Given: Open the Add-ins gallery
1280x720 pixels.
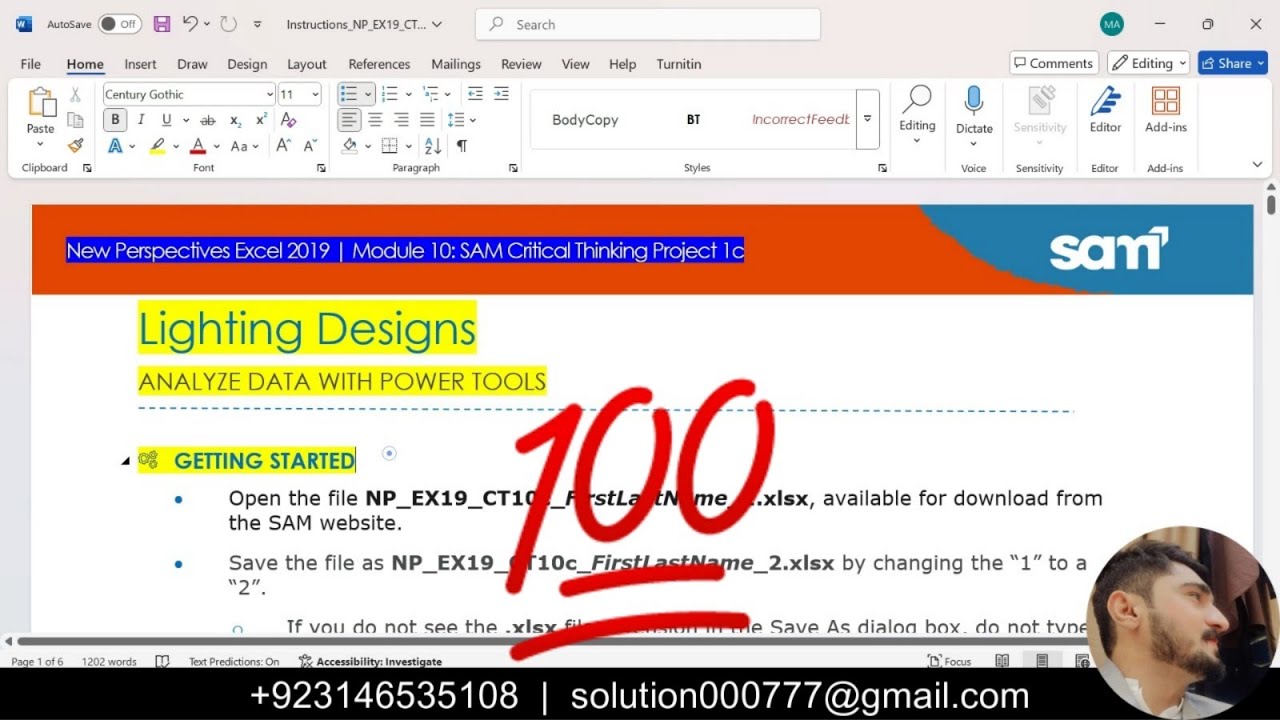Looking at the screenshot, I should point(1165,110).
